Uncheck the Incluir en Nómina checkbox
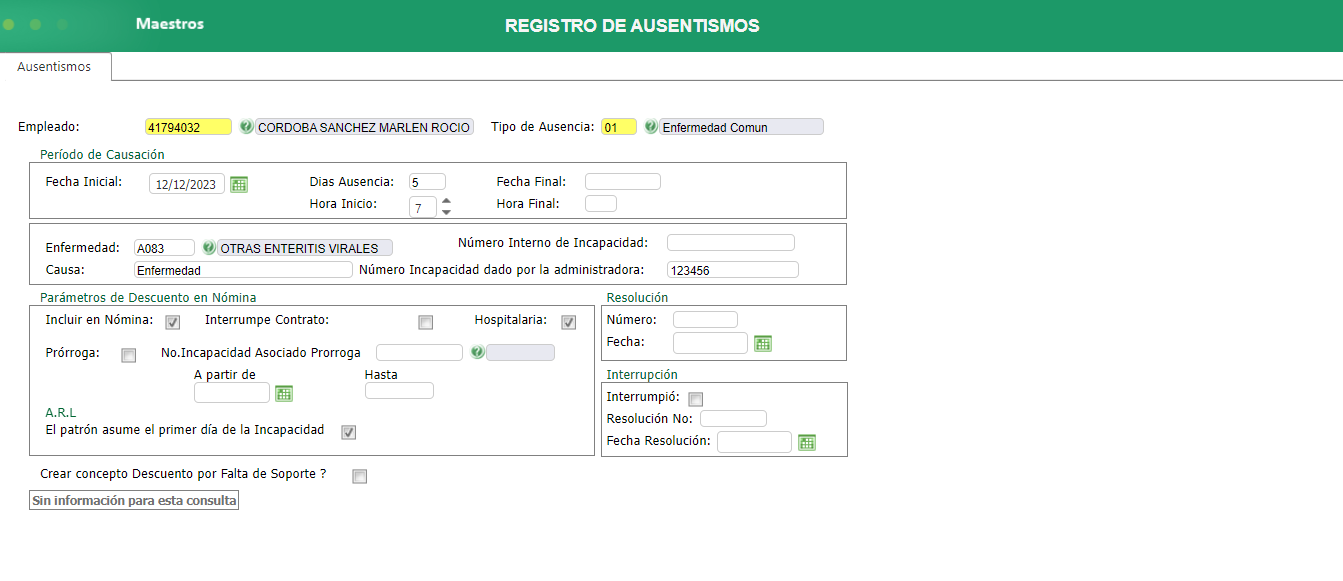Viewport: 1343px width, 581px height. tap(172, 322)
